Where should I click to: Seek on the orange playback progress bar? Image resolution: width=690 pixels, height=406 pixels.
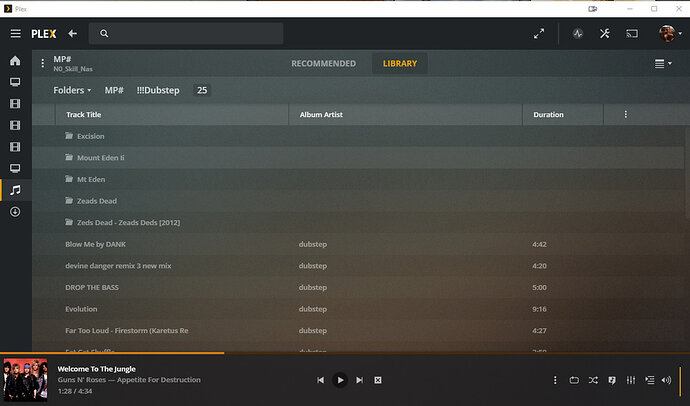[x=345, y=353]
